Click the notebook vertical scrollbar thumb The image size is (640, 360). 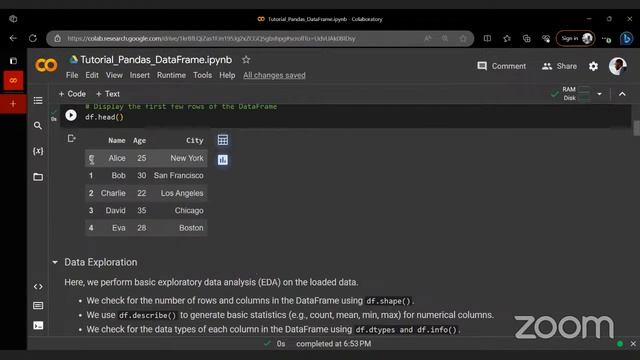[x=636, y=128]
